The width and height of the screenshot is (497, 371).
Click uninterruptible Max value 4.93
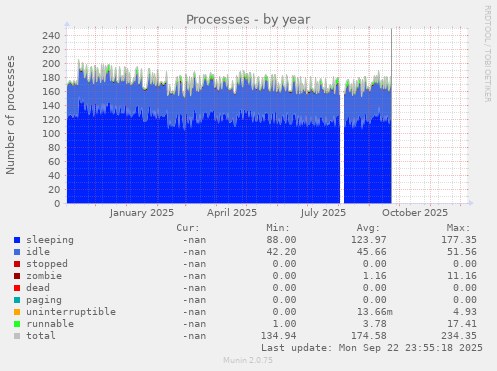465,312
